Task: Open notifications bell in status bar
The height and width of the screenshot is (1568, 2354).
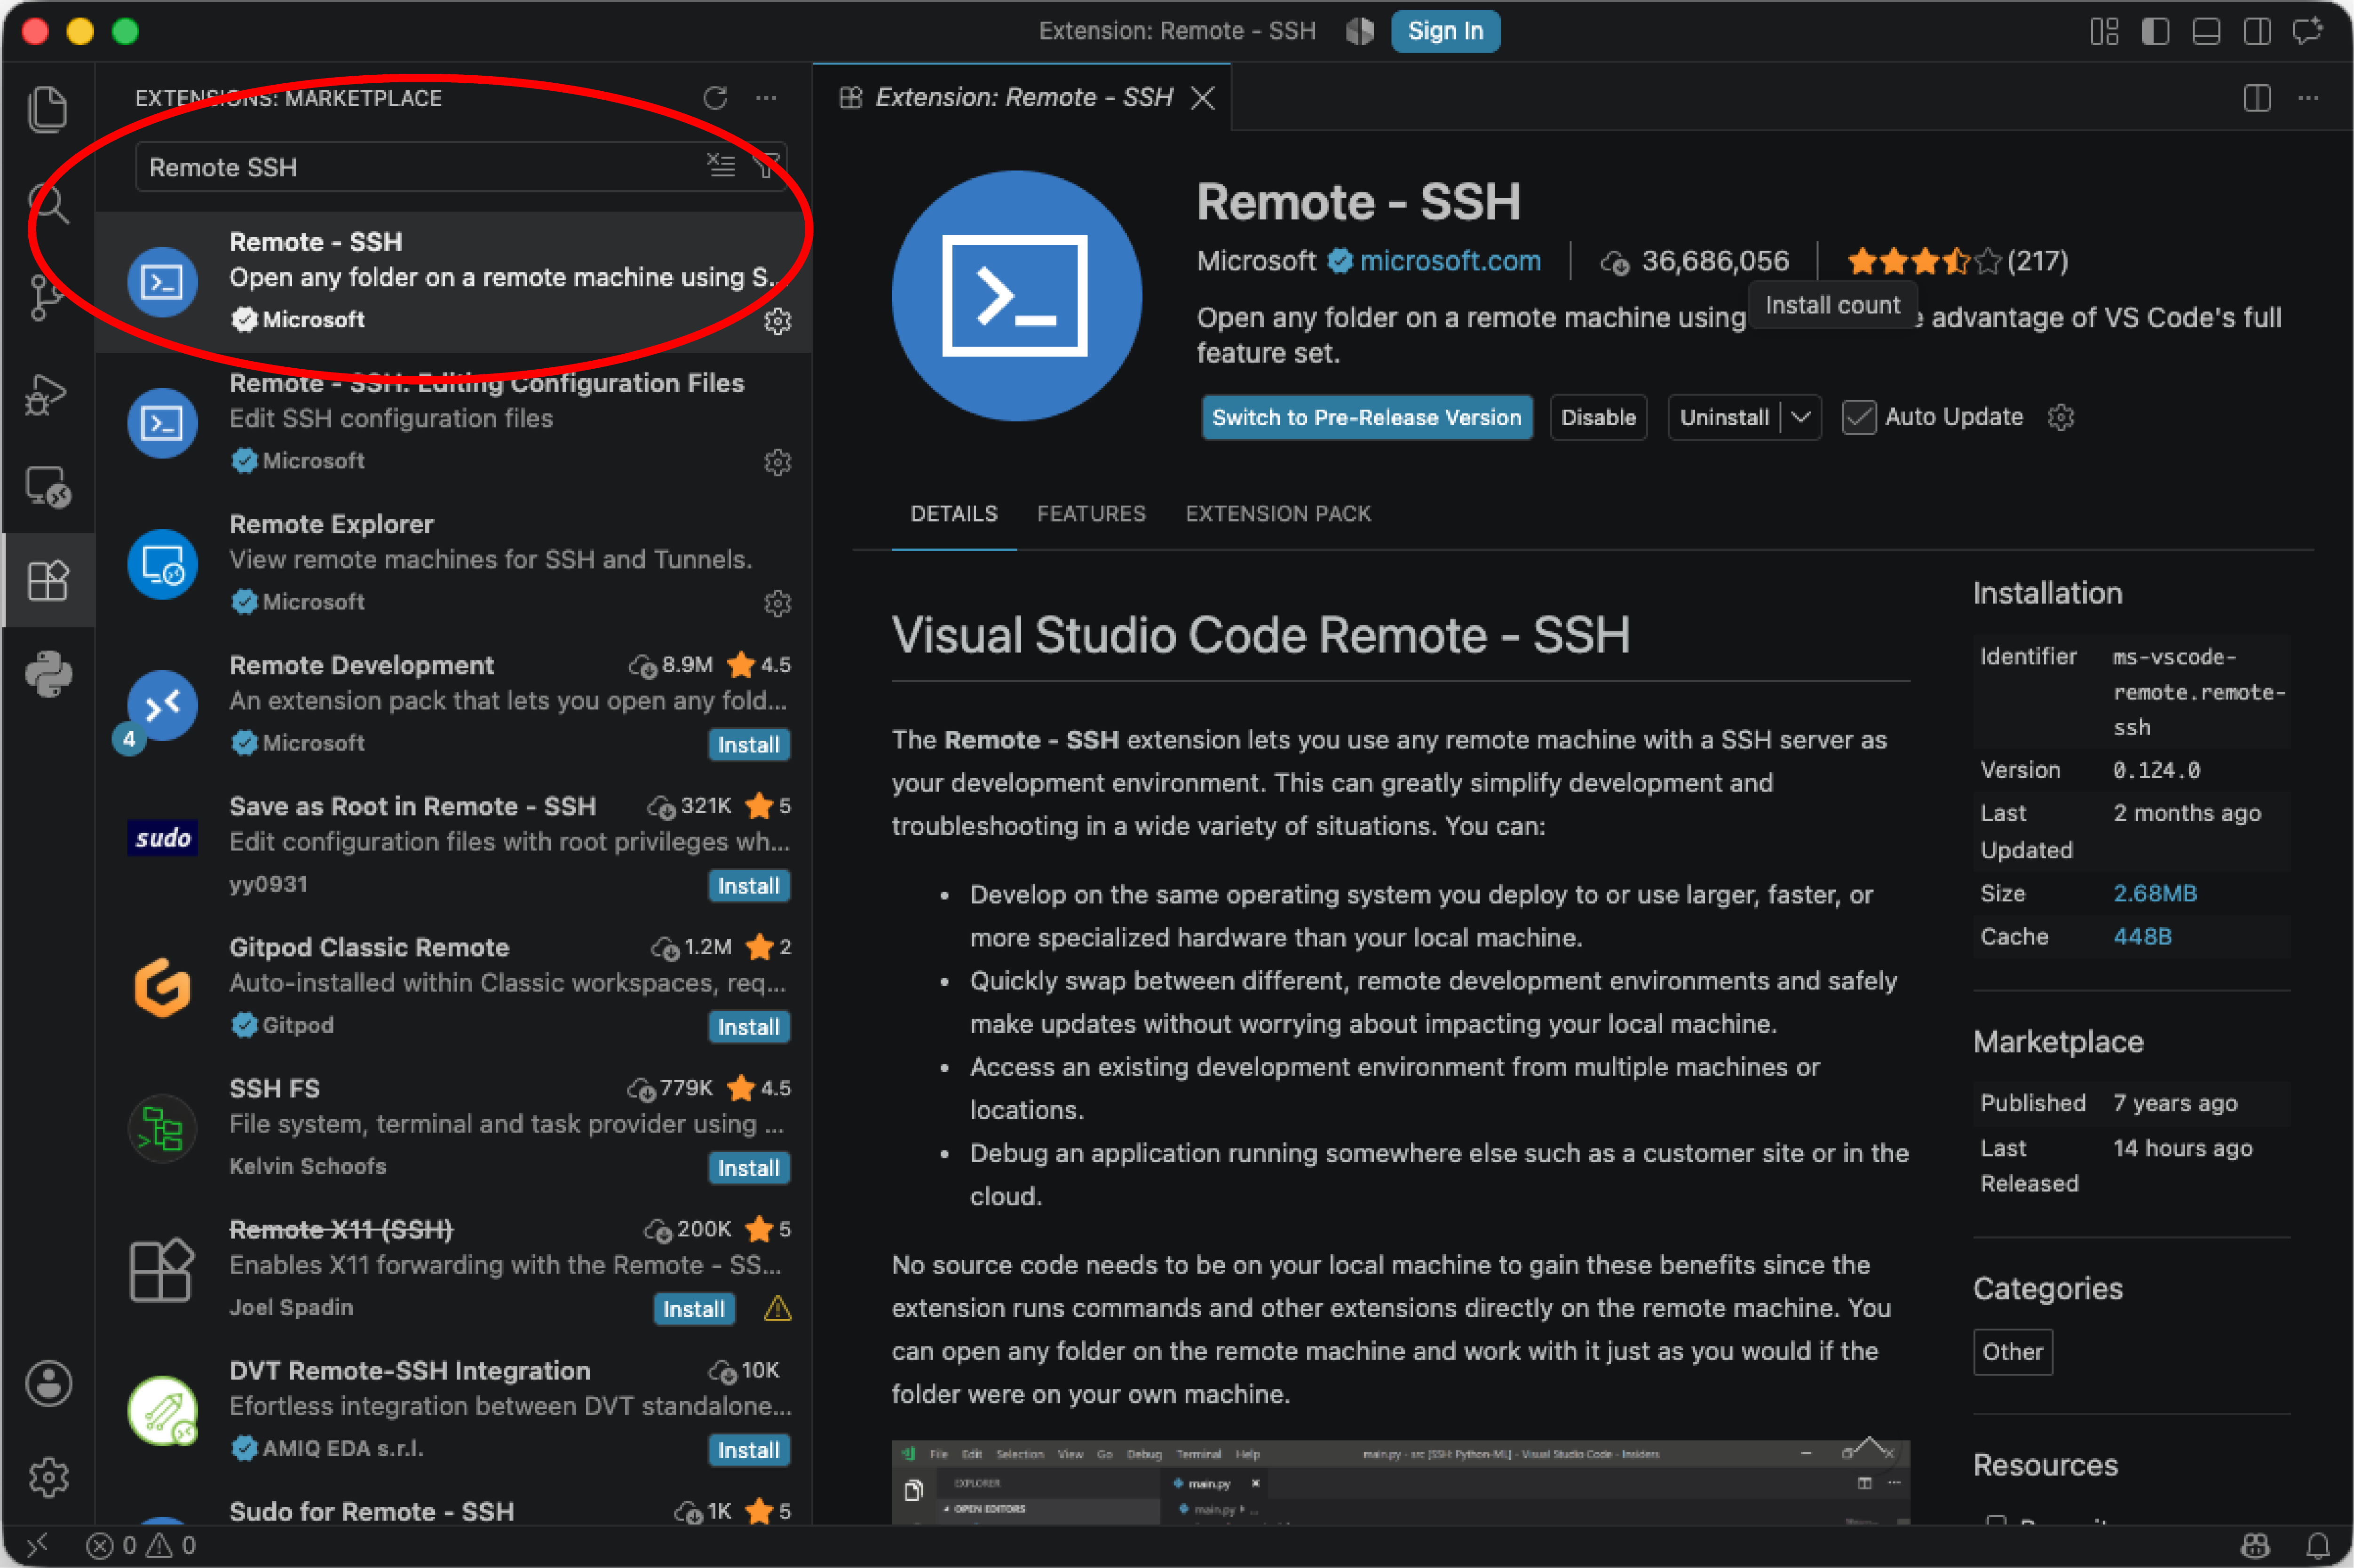Action: [2318, 1546]
